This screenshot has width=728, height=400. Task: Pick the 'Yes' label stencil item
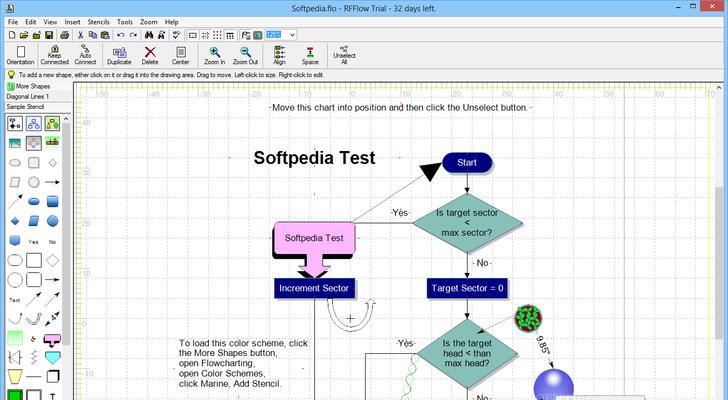pyautogui.click(x=33, y=242)
